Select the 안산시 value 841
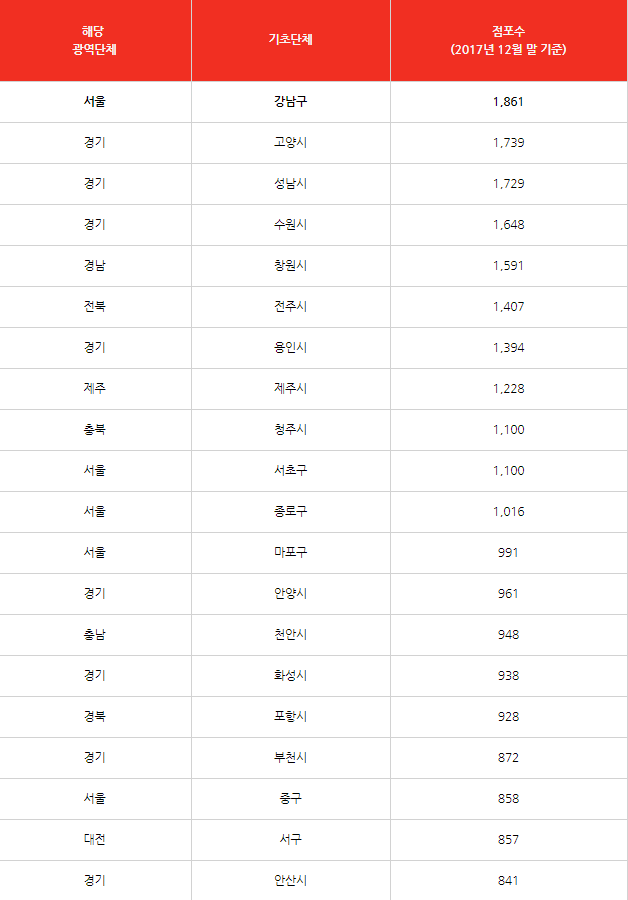Screen dimensions: 628x900 coord(509,880)
